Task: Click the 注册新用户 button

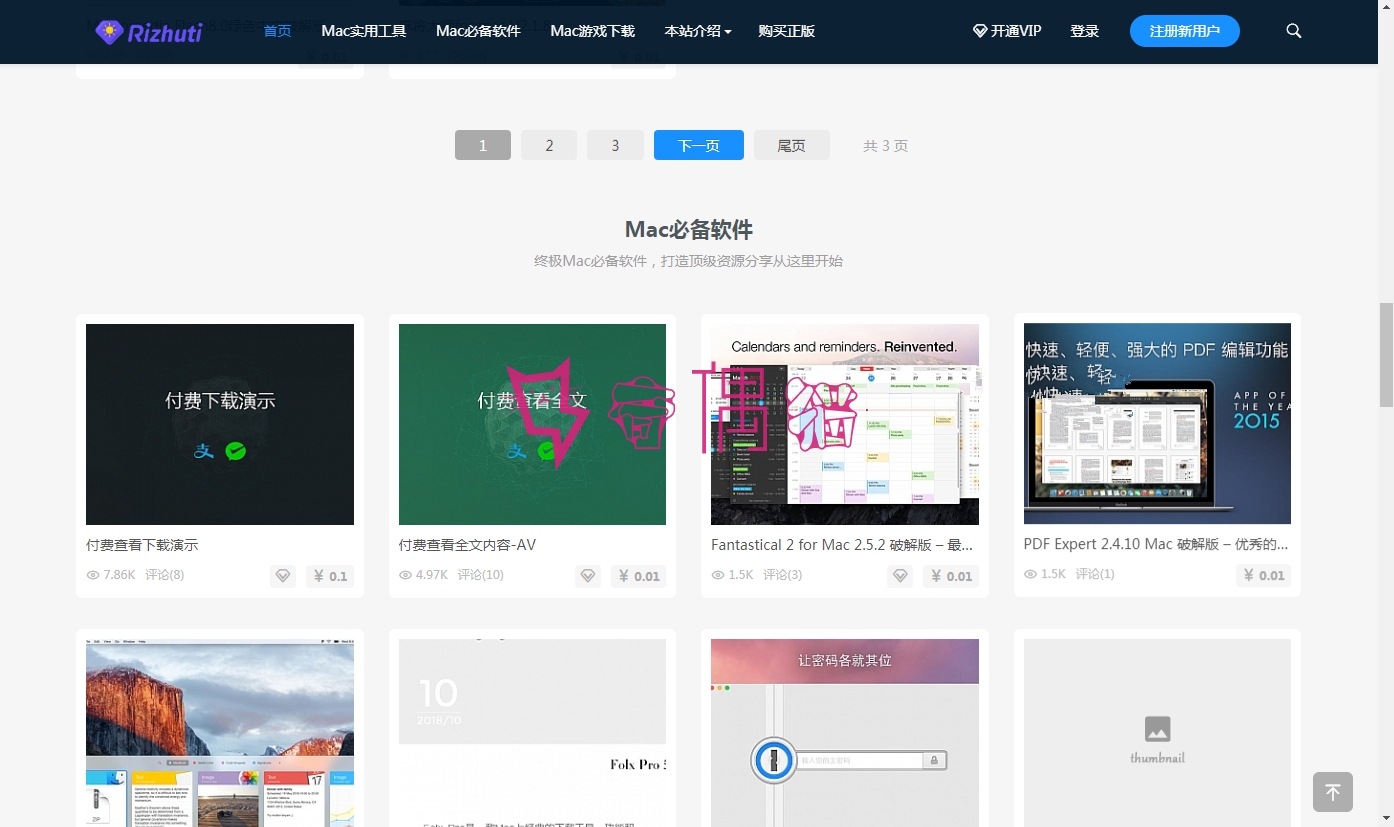Action: 1184,31
